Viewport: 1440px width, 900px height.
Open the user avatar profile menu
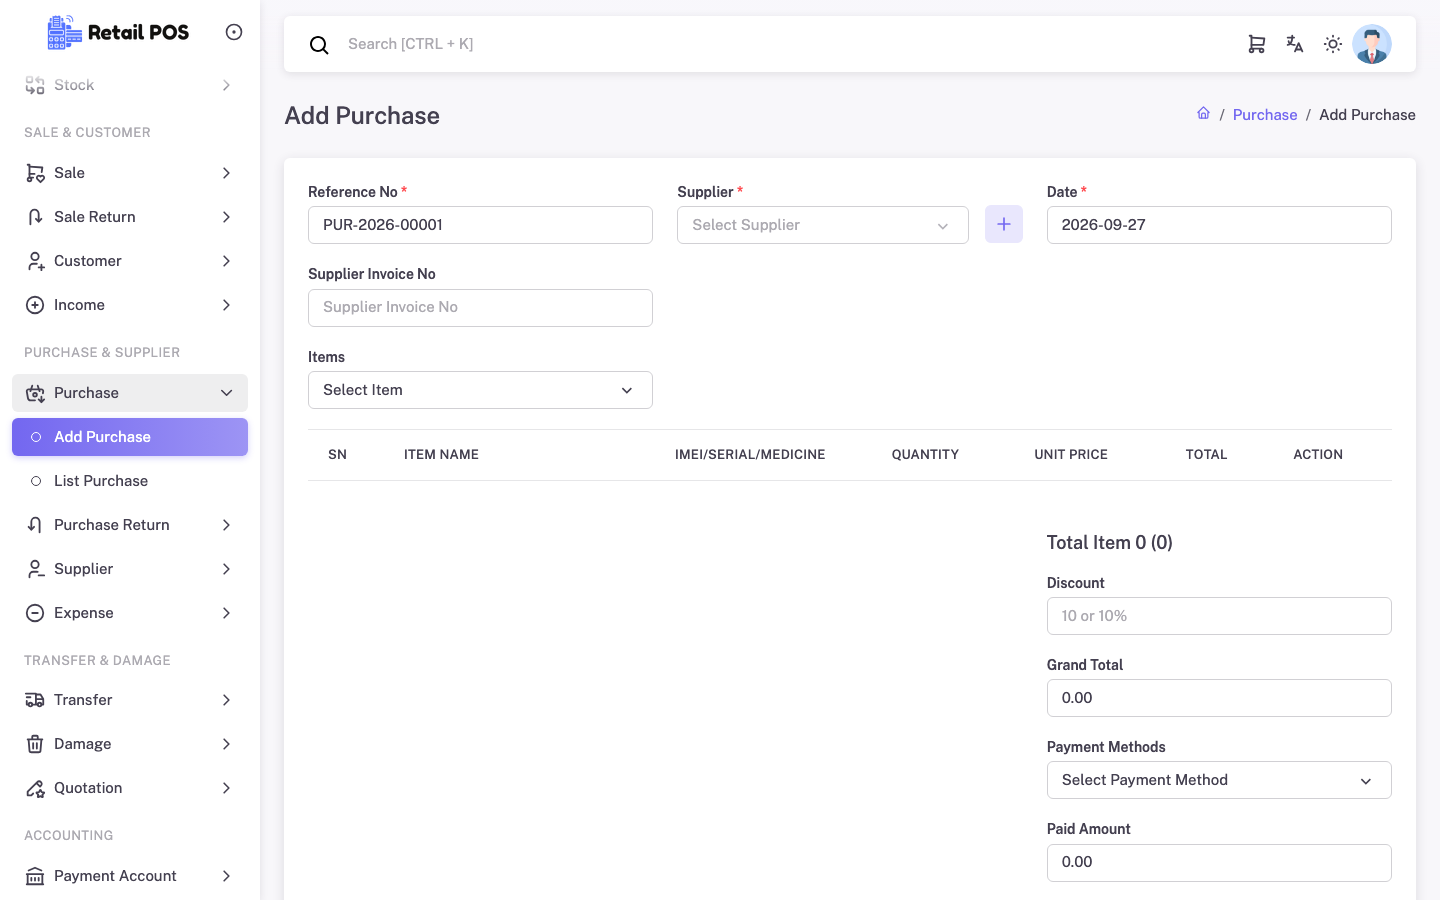point(1372,44)
